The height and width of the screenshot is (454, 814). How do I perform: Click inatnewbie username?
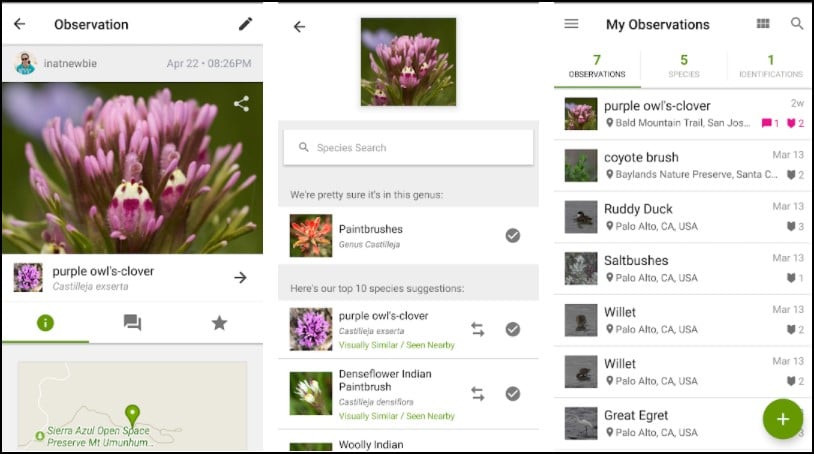[70, 63]
